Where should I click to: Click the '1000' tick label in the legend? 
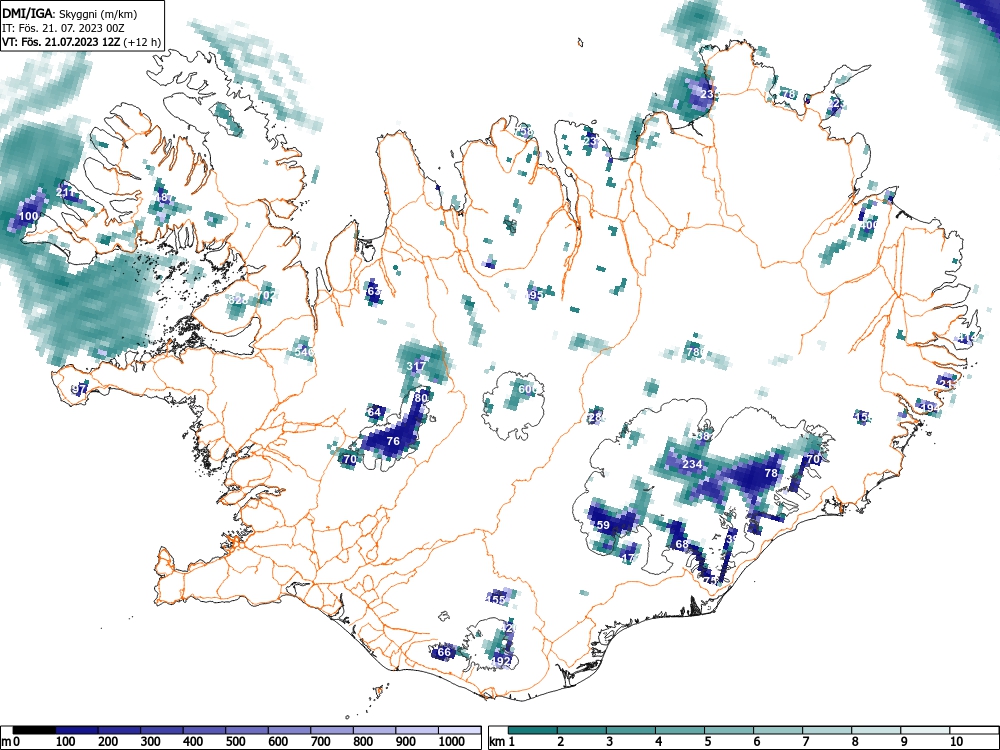(x=452, y=742)
